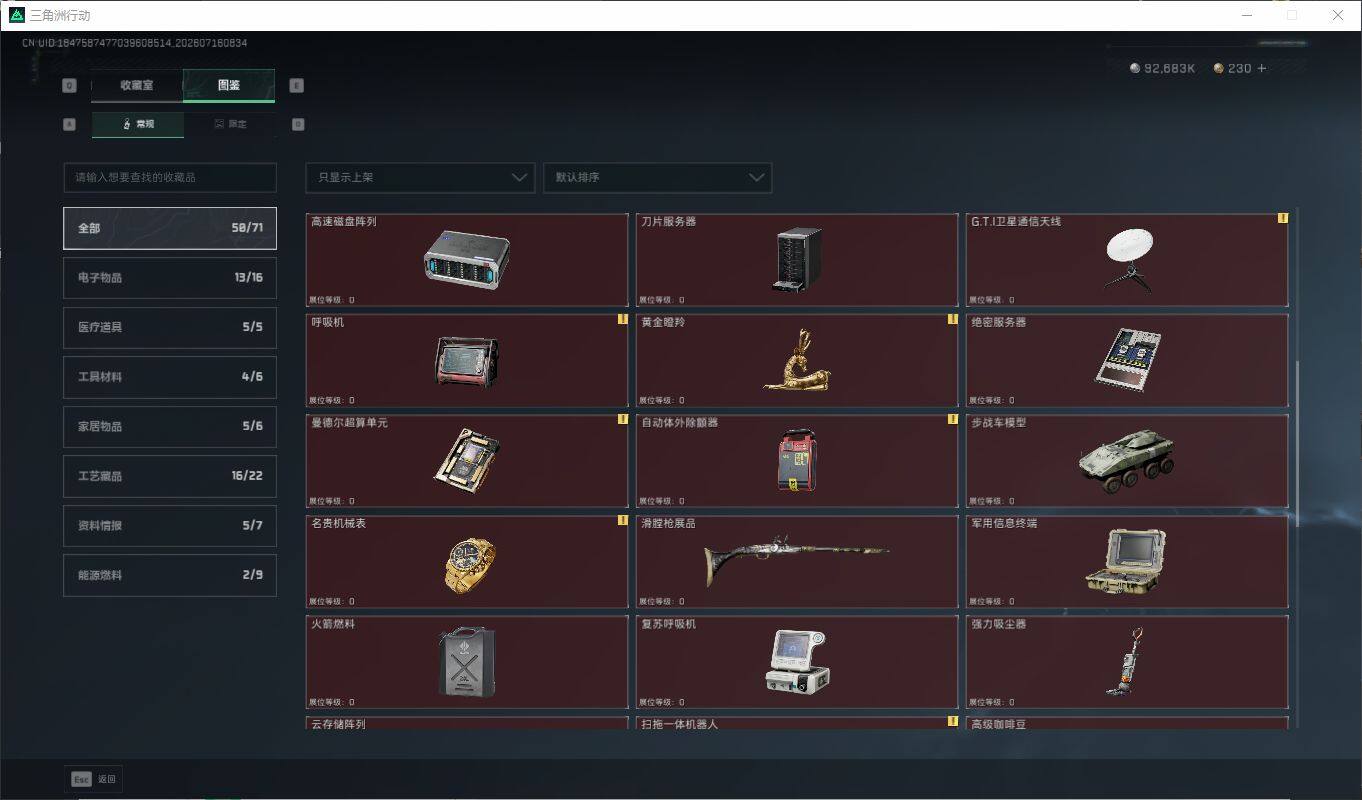Image resolution: width=1362 pixels, height=800 pixels.
Task: Open the 默认排序 sorting dropdown
Action: point(657,177)
